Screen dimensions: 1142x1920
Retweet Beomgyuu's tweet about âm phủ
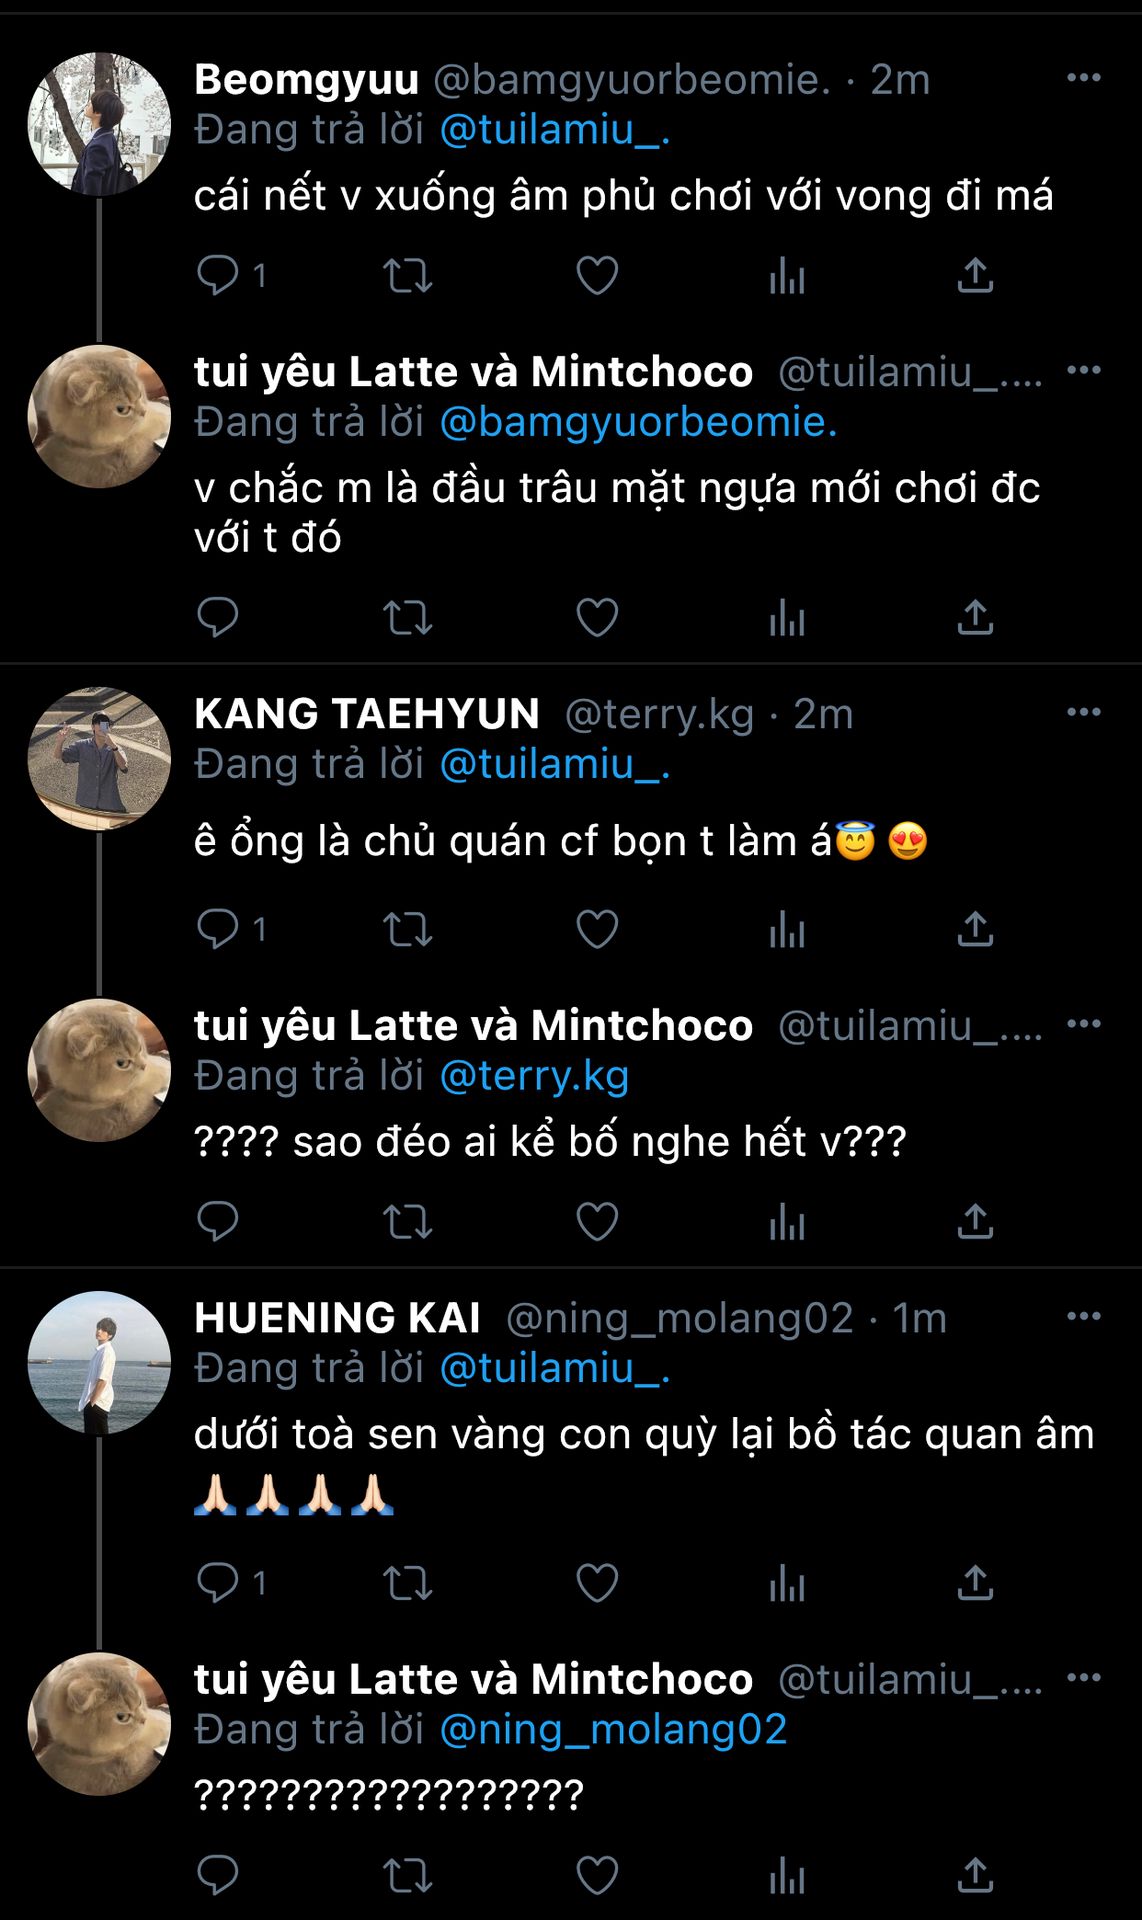(407, 275)
